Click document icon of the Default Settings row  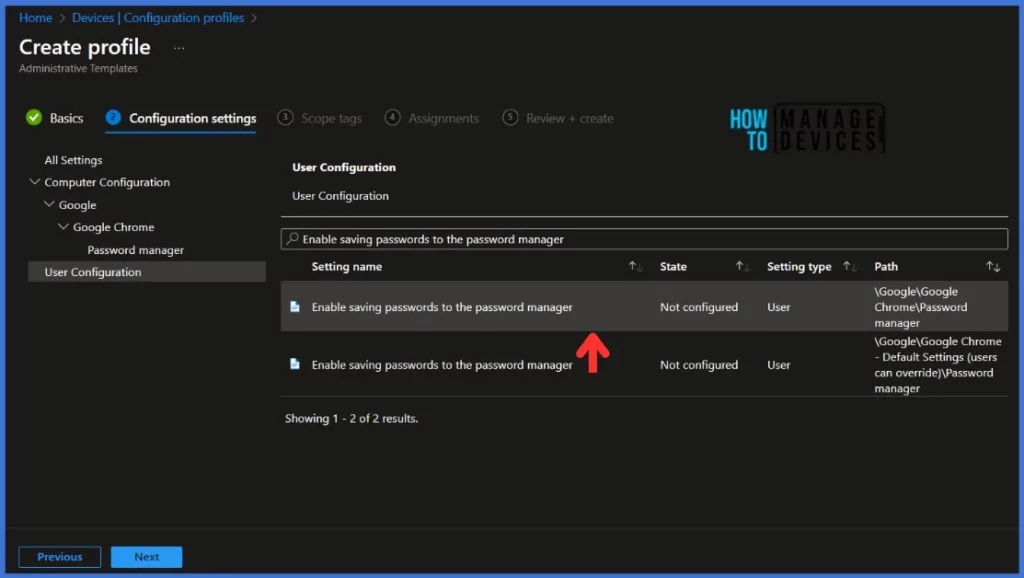click(295, 364)
